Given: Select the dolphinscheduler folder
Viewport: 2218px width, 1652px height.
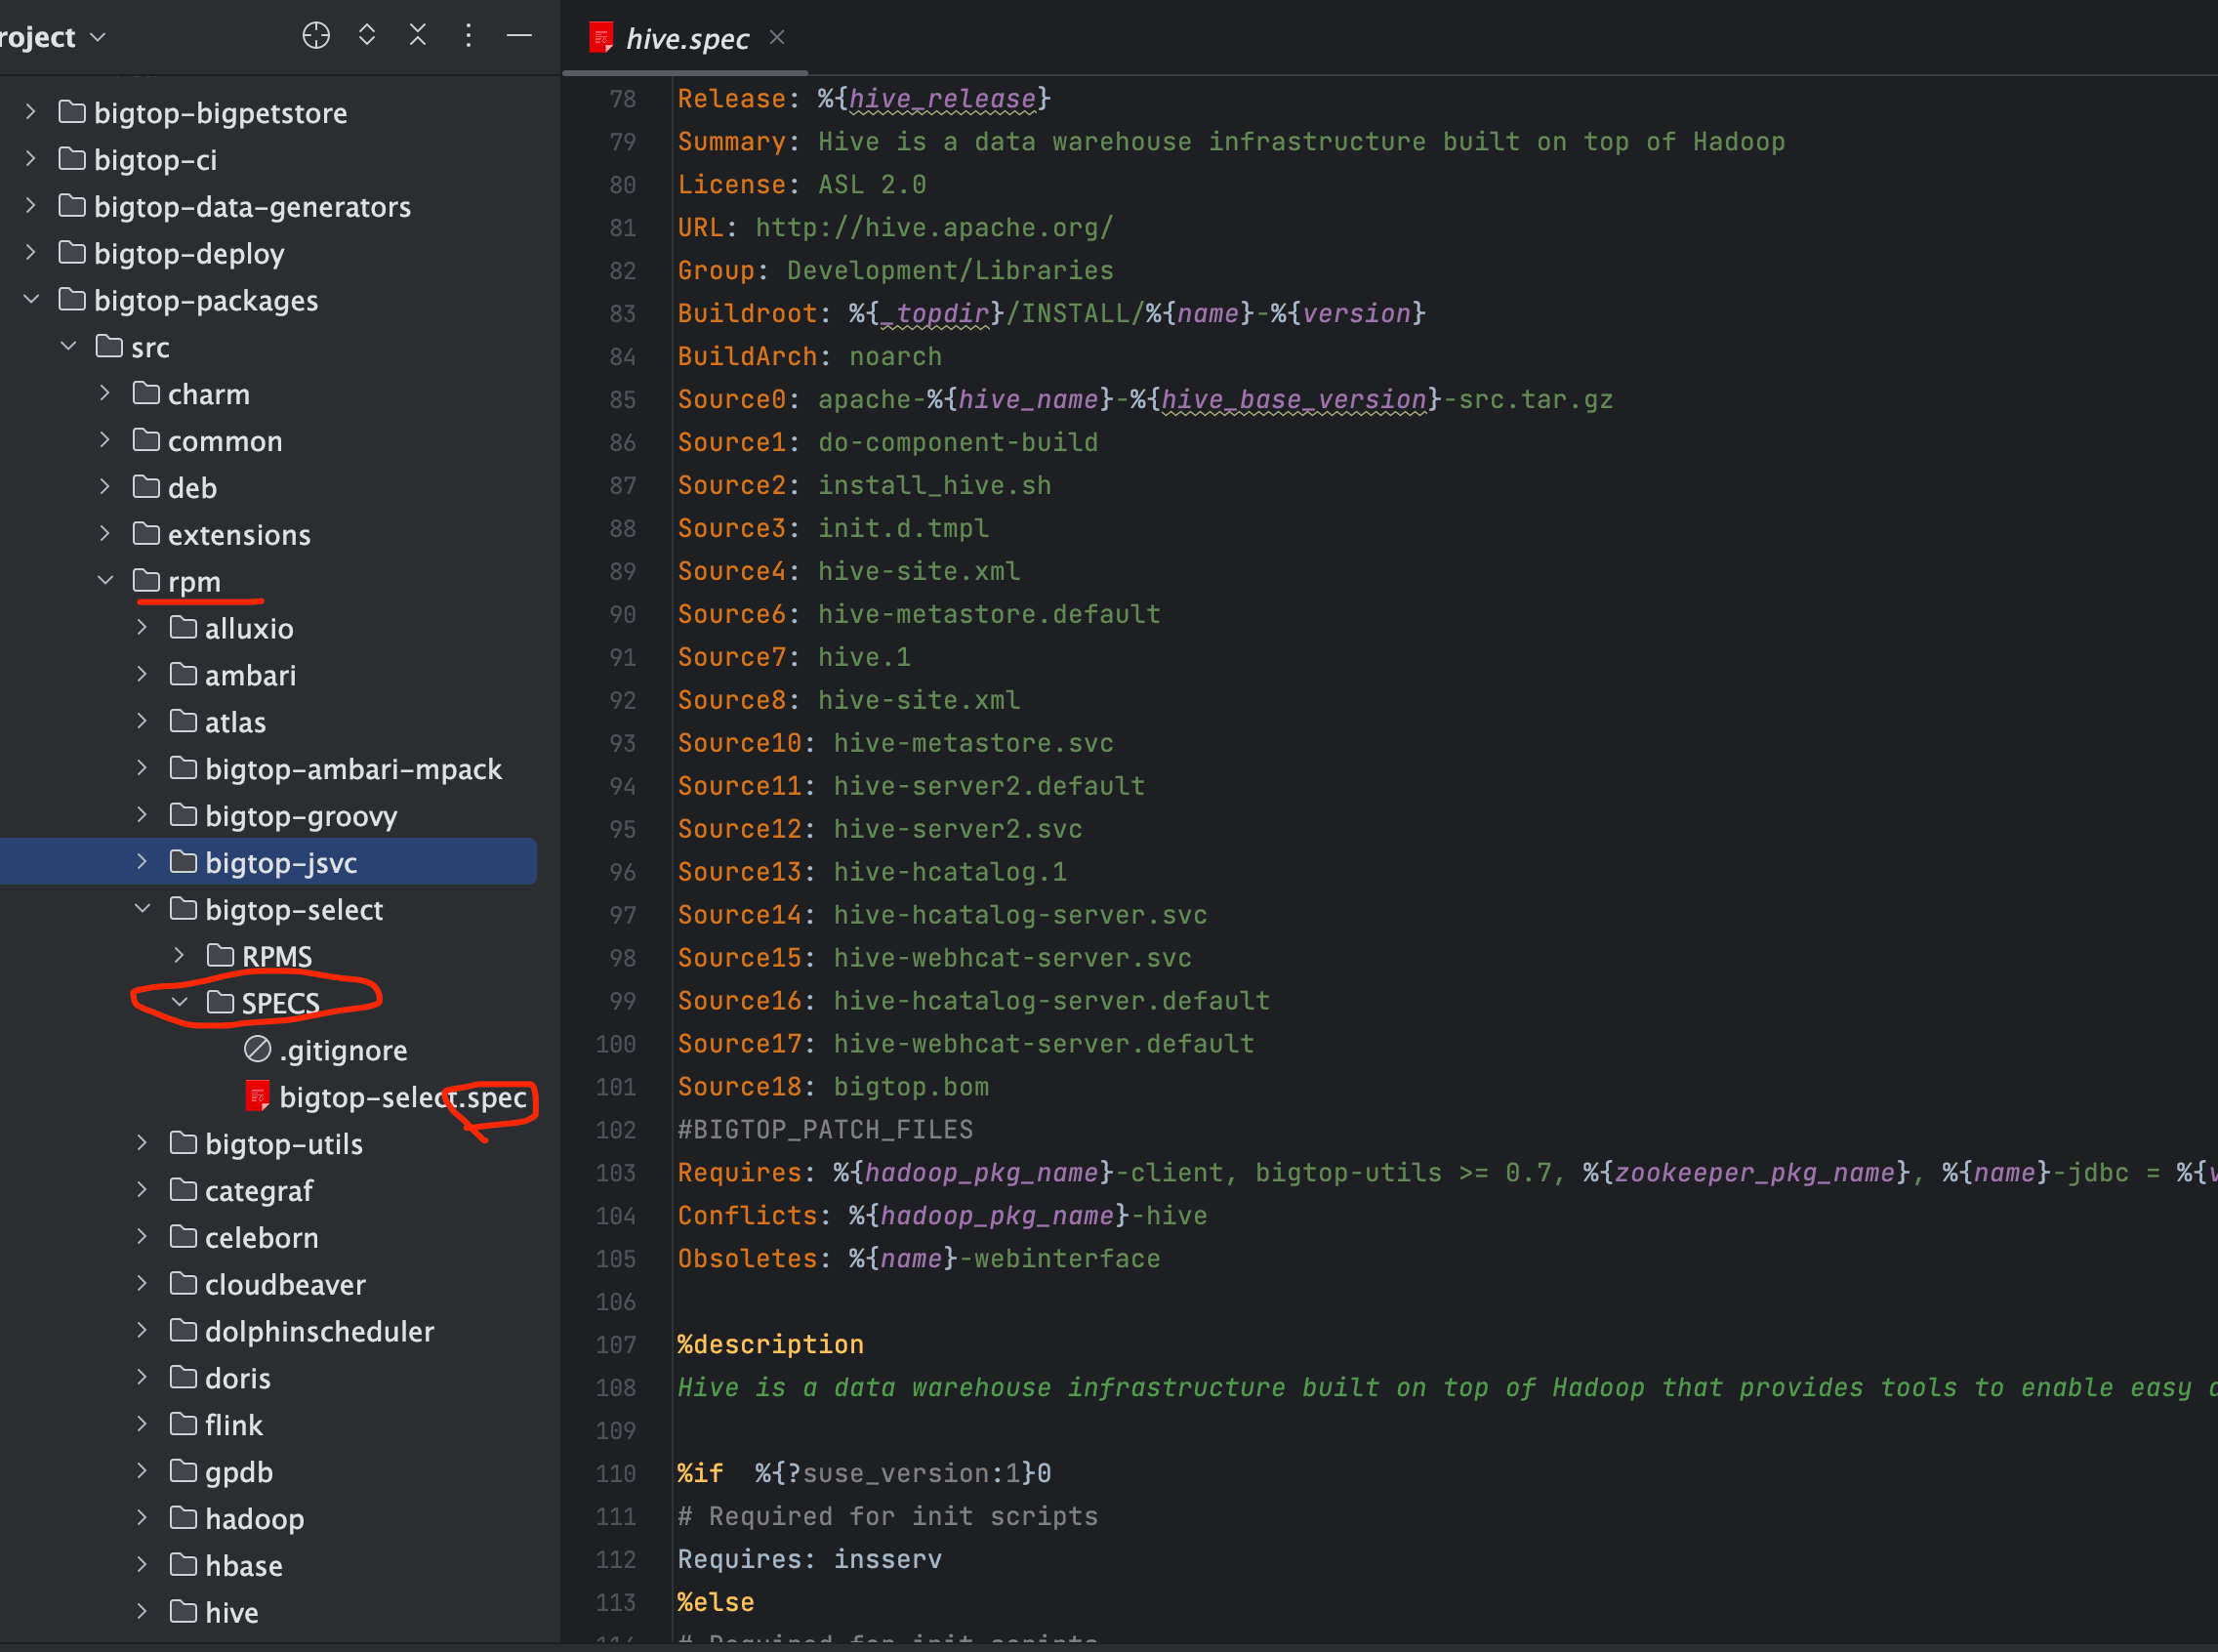Looking at the screenshot, I should coord(320,1331).
